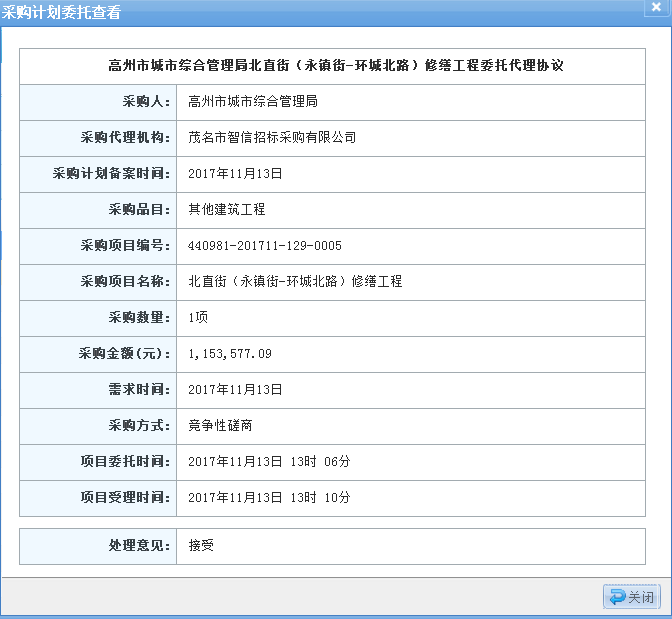The width and height of the screenshot is (672, 619).
Task: Click the X icon in dialog title bar
Action: [x=653, y=11]
